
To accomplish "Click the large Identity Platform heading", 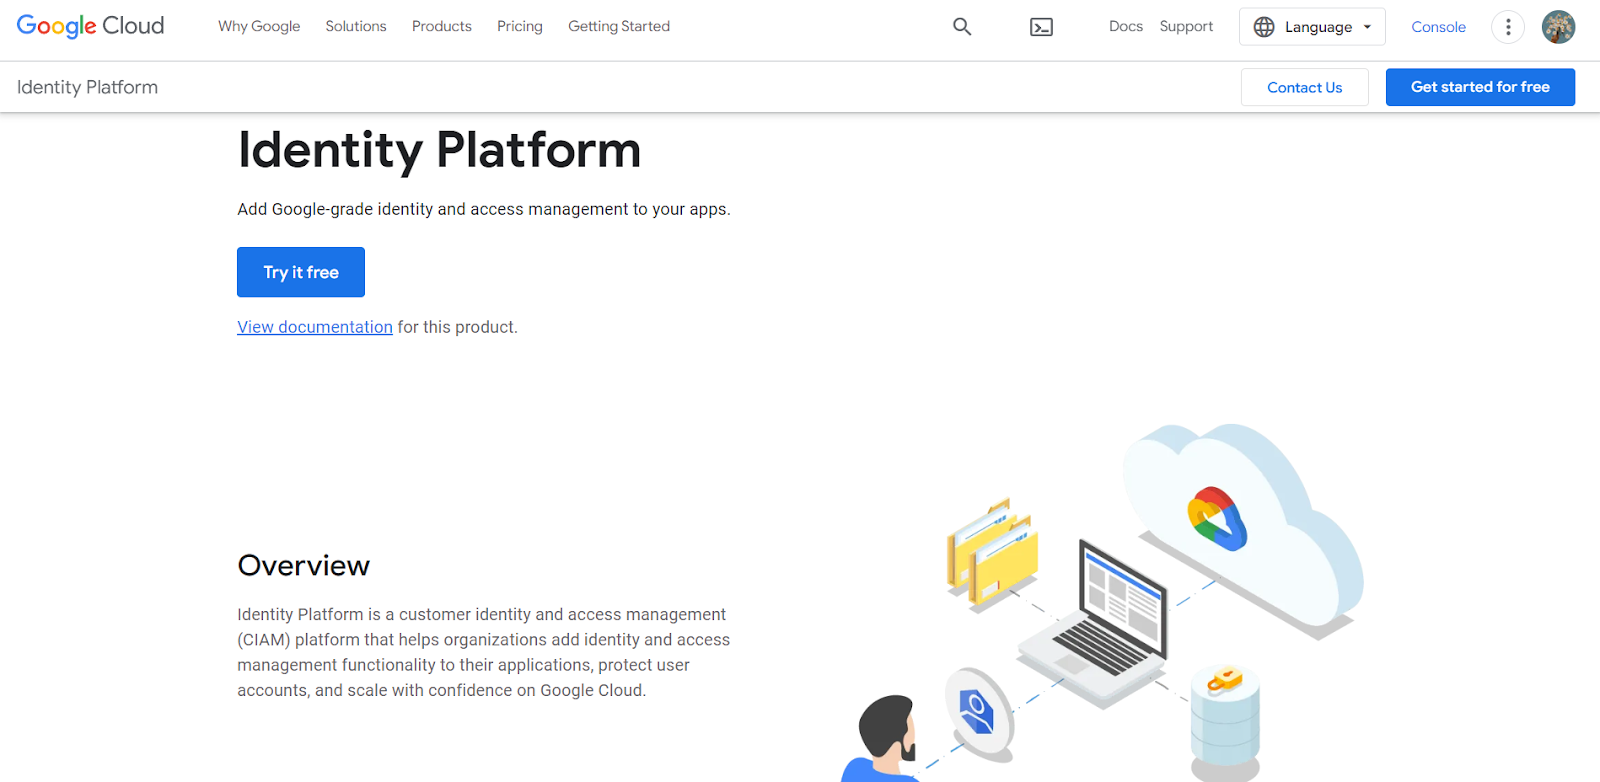I will 439,150.
